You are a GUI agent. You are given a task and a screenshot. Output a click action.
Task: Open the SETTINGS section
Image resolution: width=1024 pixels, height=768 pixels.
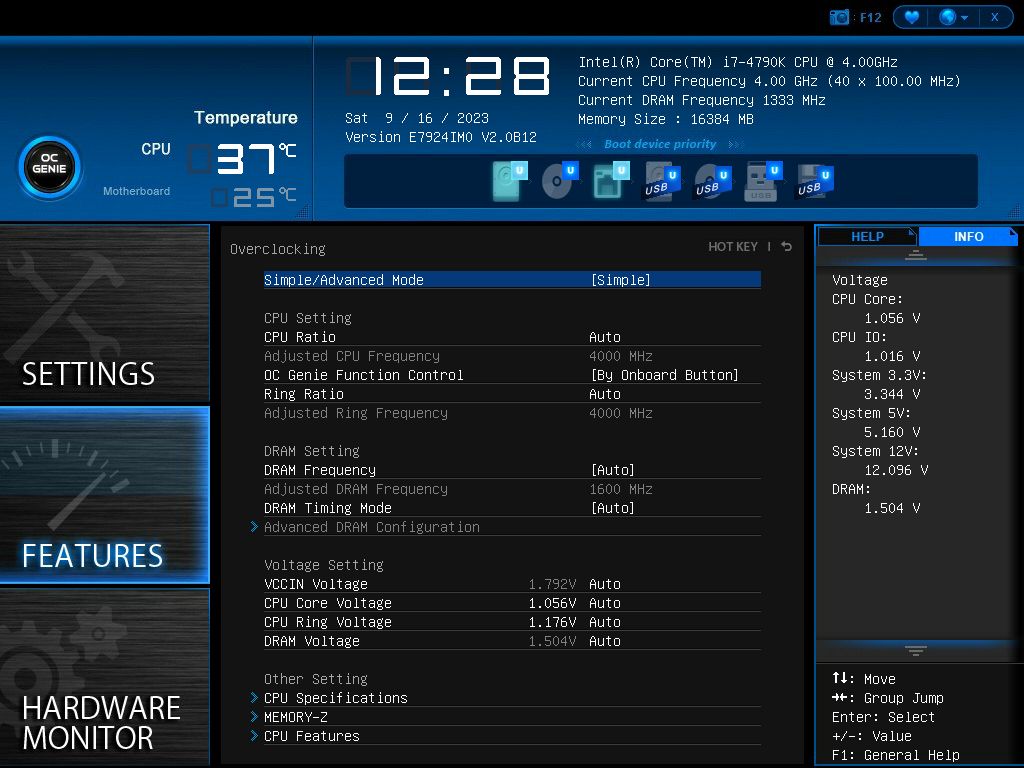104,313
